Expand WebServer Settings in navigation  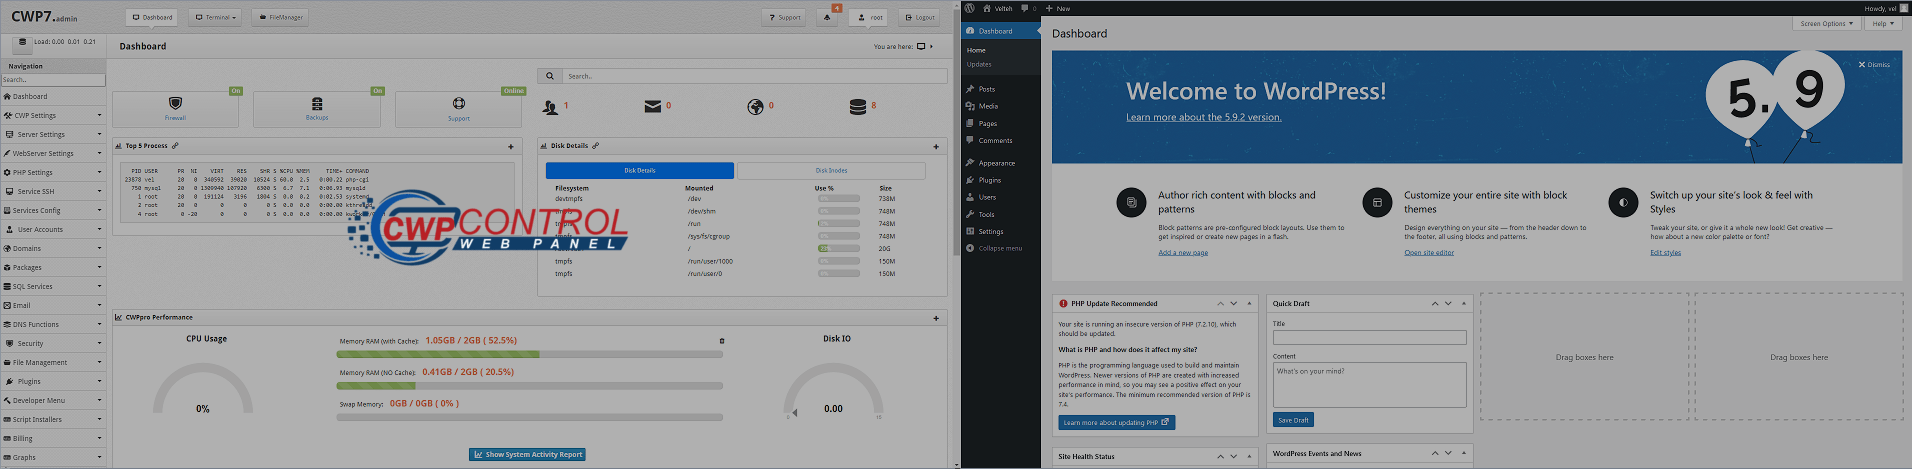point(53,153)
